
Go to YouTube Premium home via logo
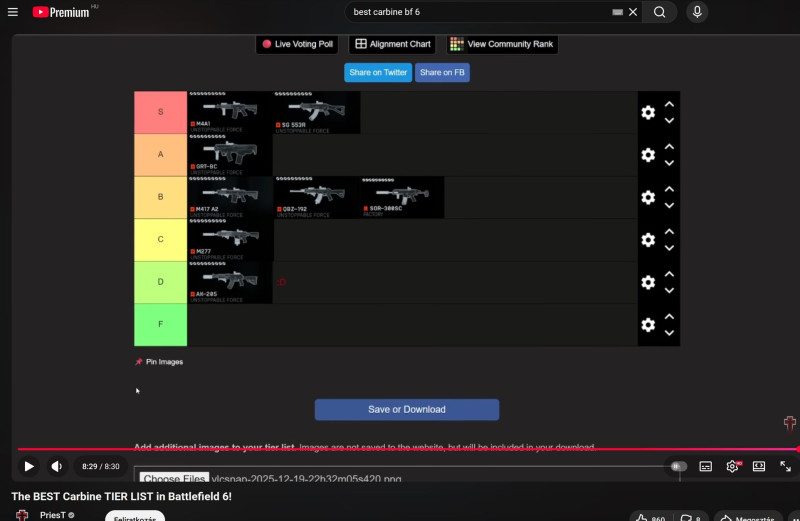click(61, 12)
